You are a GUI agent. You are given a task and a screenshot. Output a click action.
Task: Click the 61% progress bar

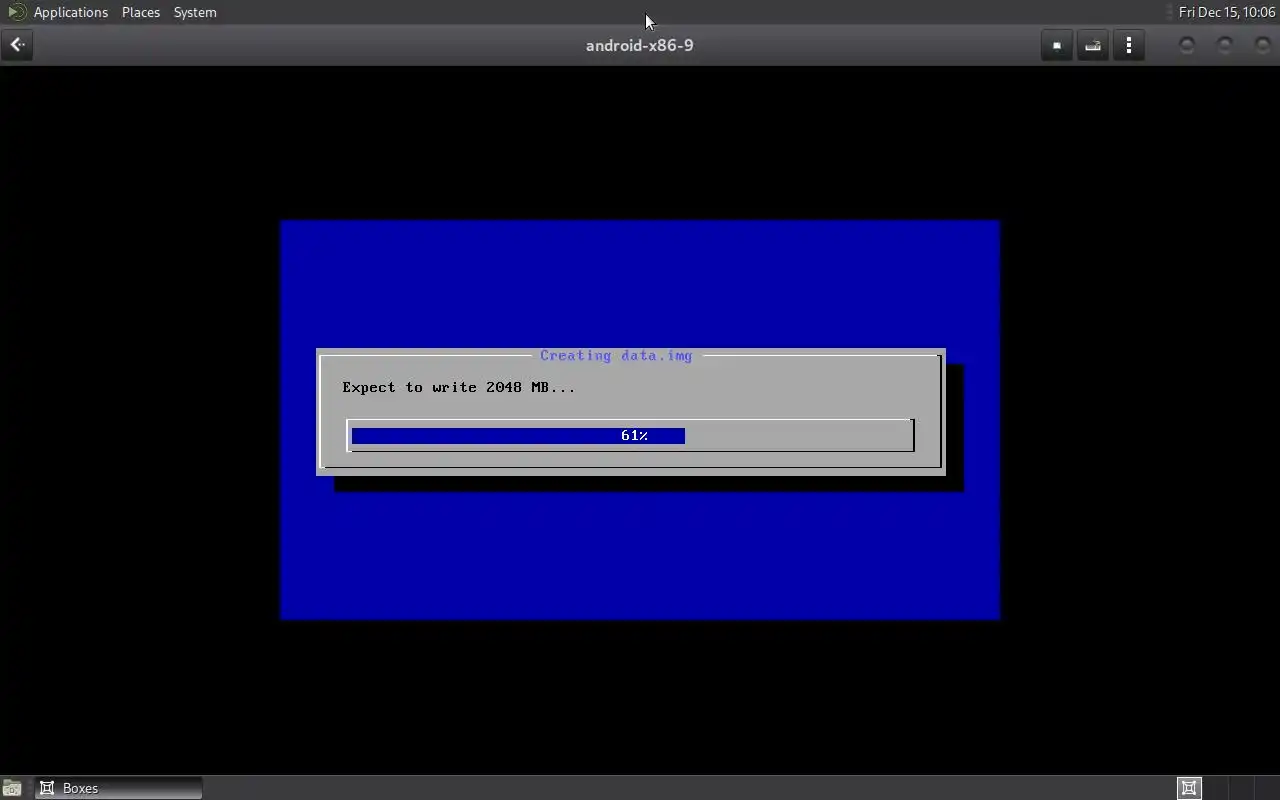(x=631, y=436)
